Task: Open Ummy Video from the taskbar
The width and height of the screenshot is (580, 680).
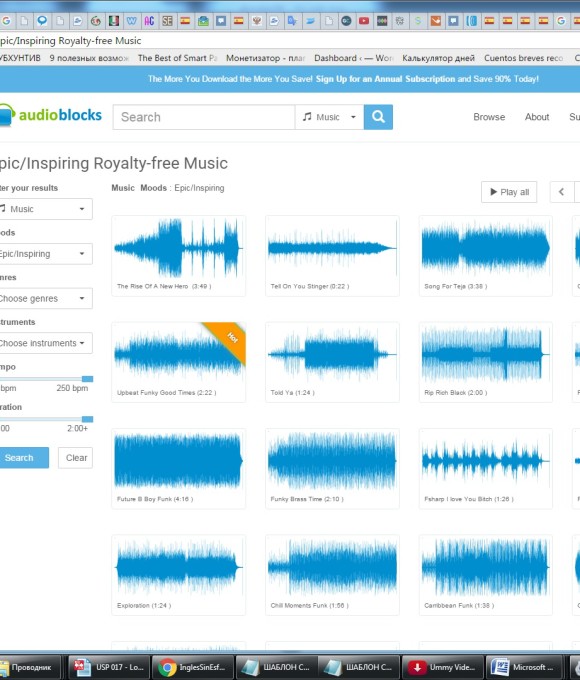Action: (x=442, y=667)
